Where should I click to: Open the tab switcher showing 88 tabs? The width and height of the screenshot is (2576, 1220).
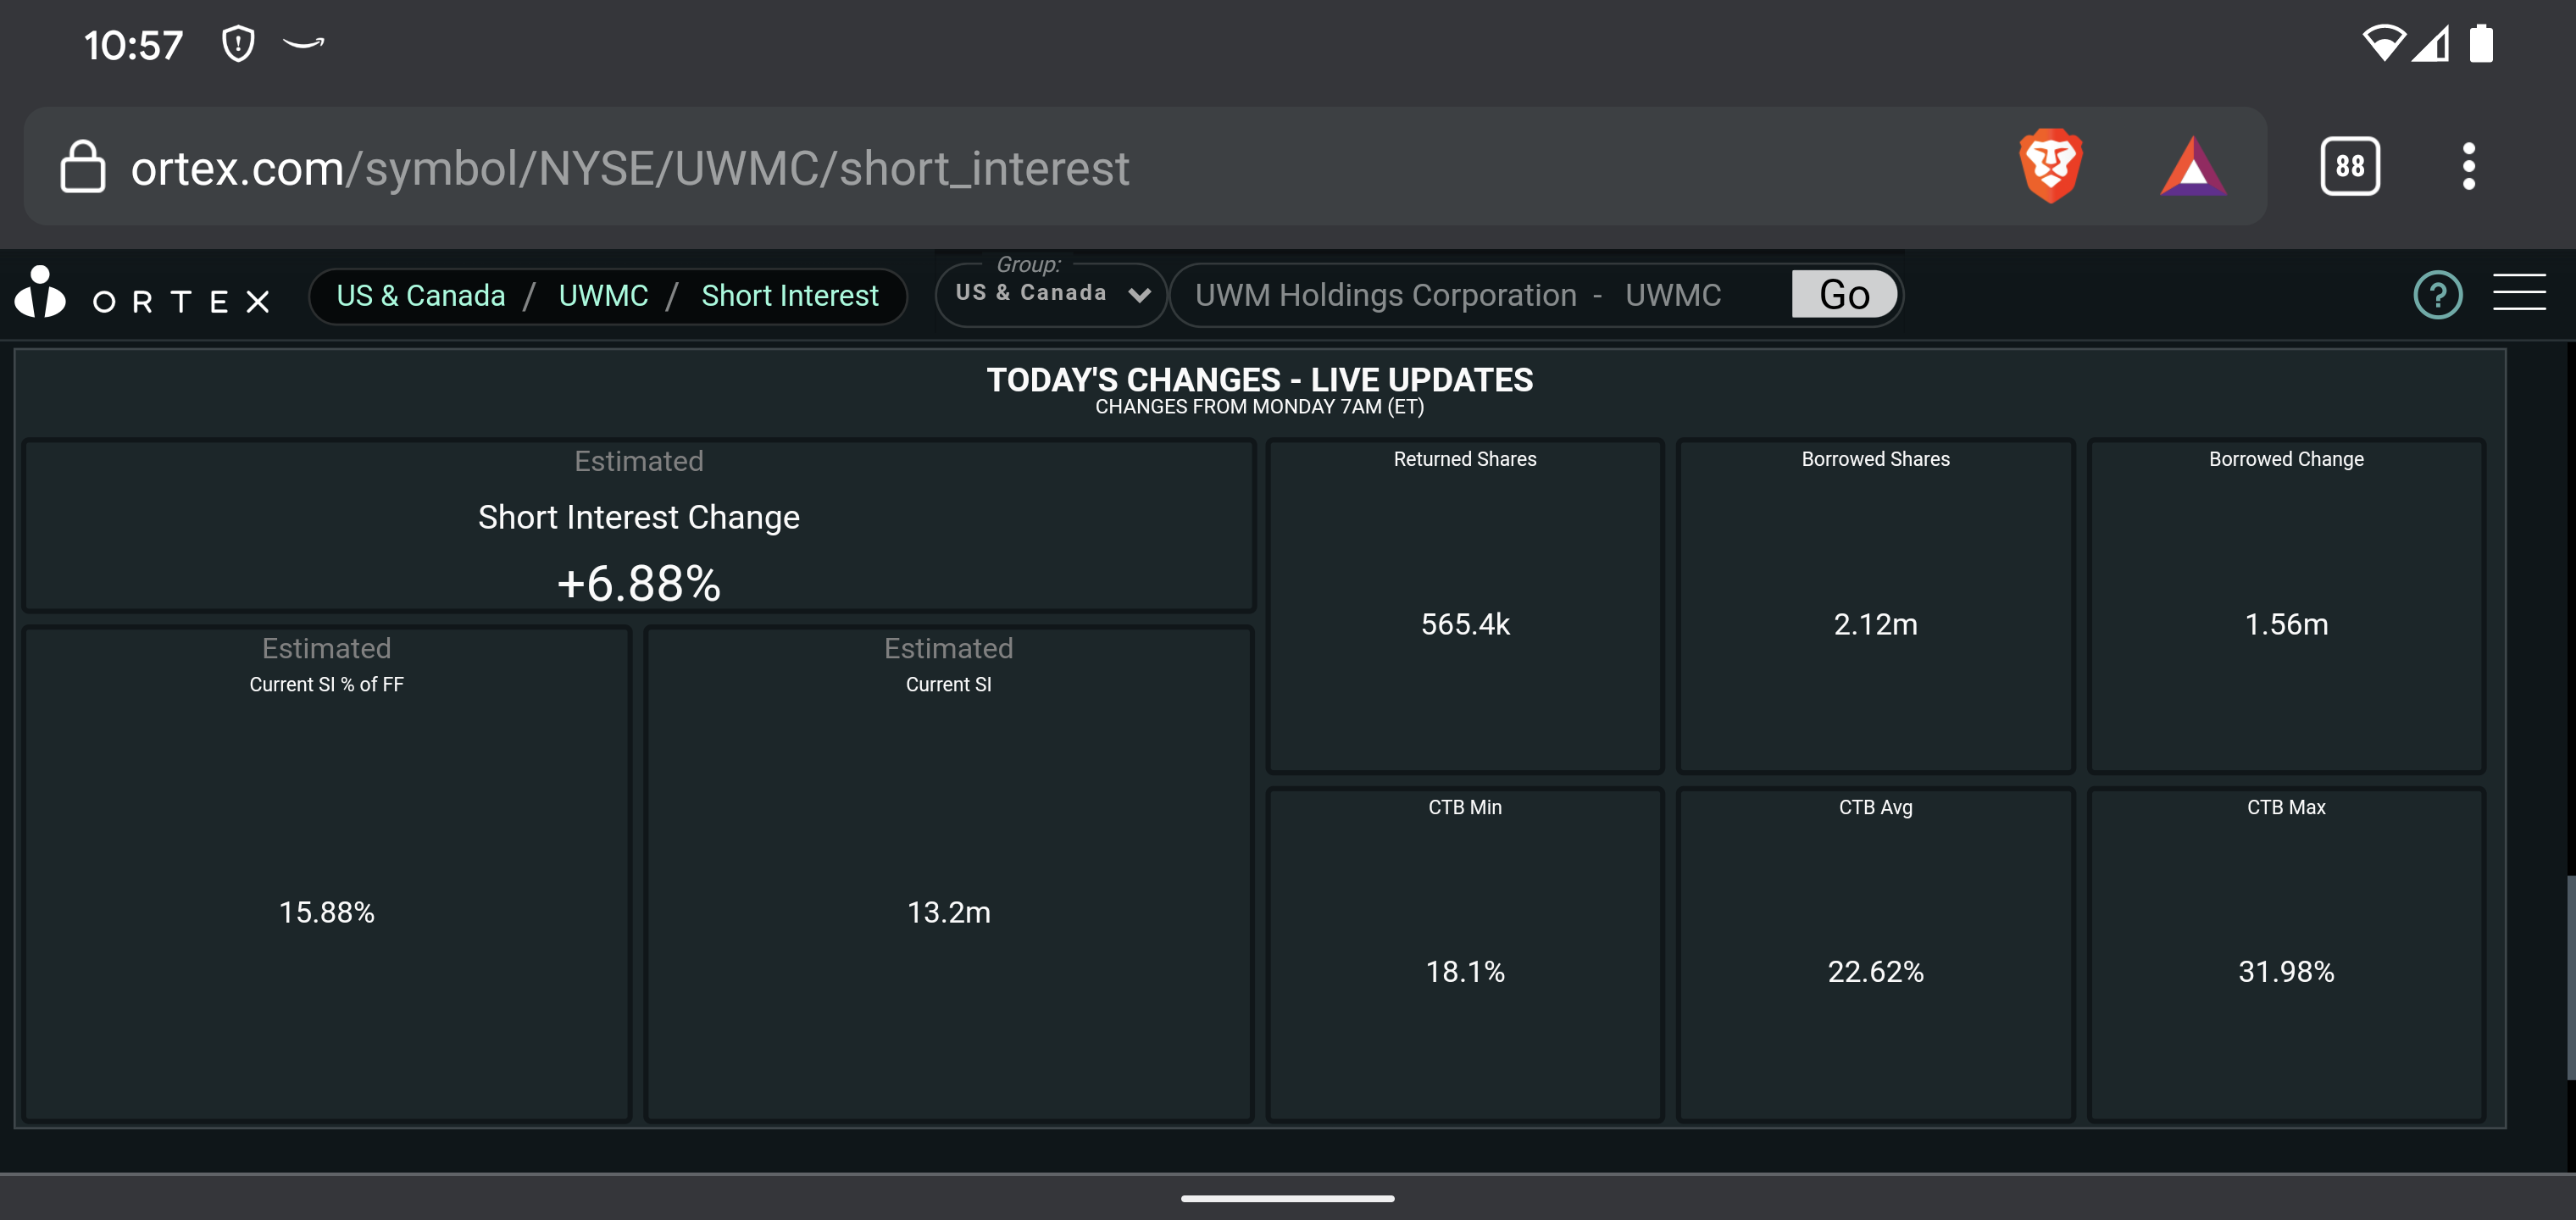coord(2349,166)
